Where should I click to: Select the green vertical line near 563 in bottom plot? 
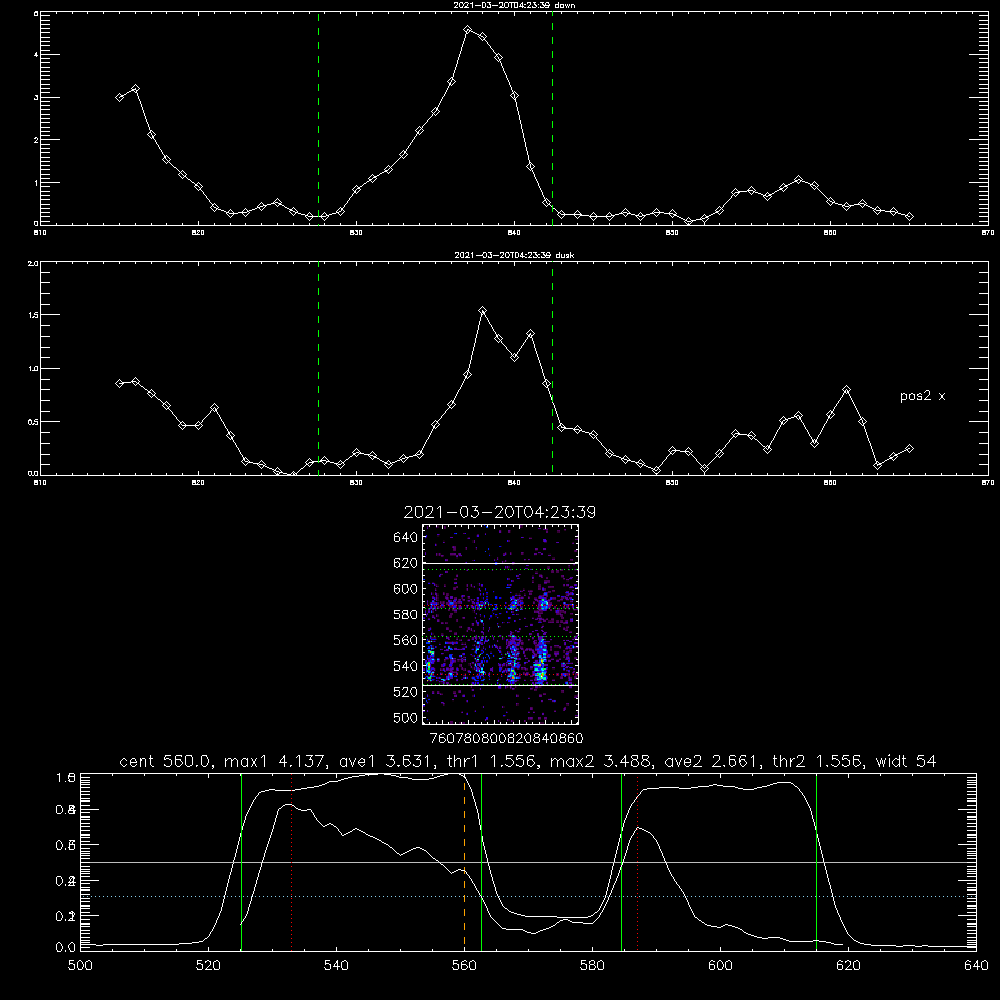482,861
